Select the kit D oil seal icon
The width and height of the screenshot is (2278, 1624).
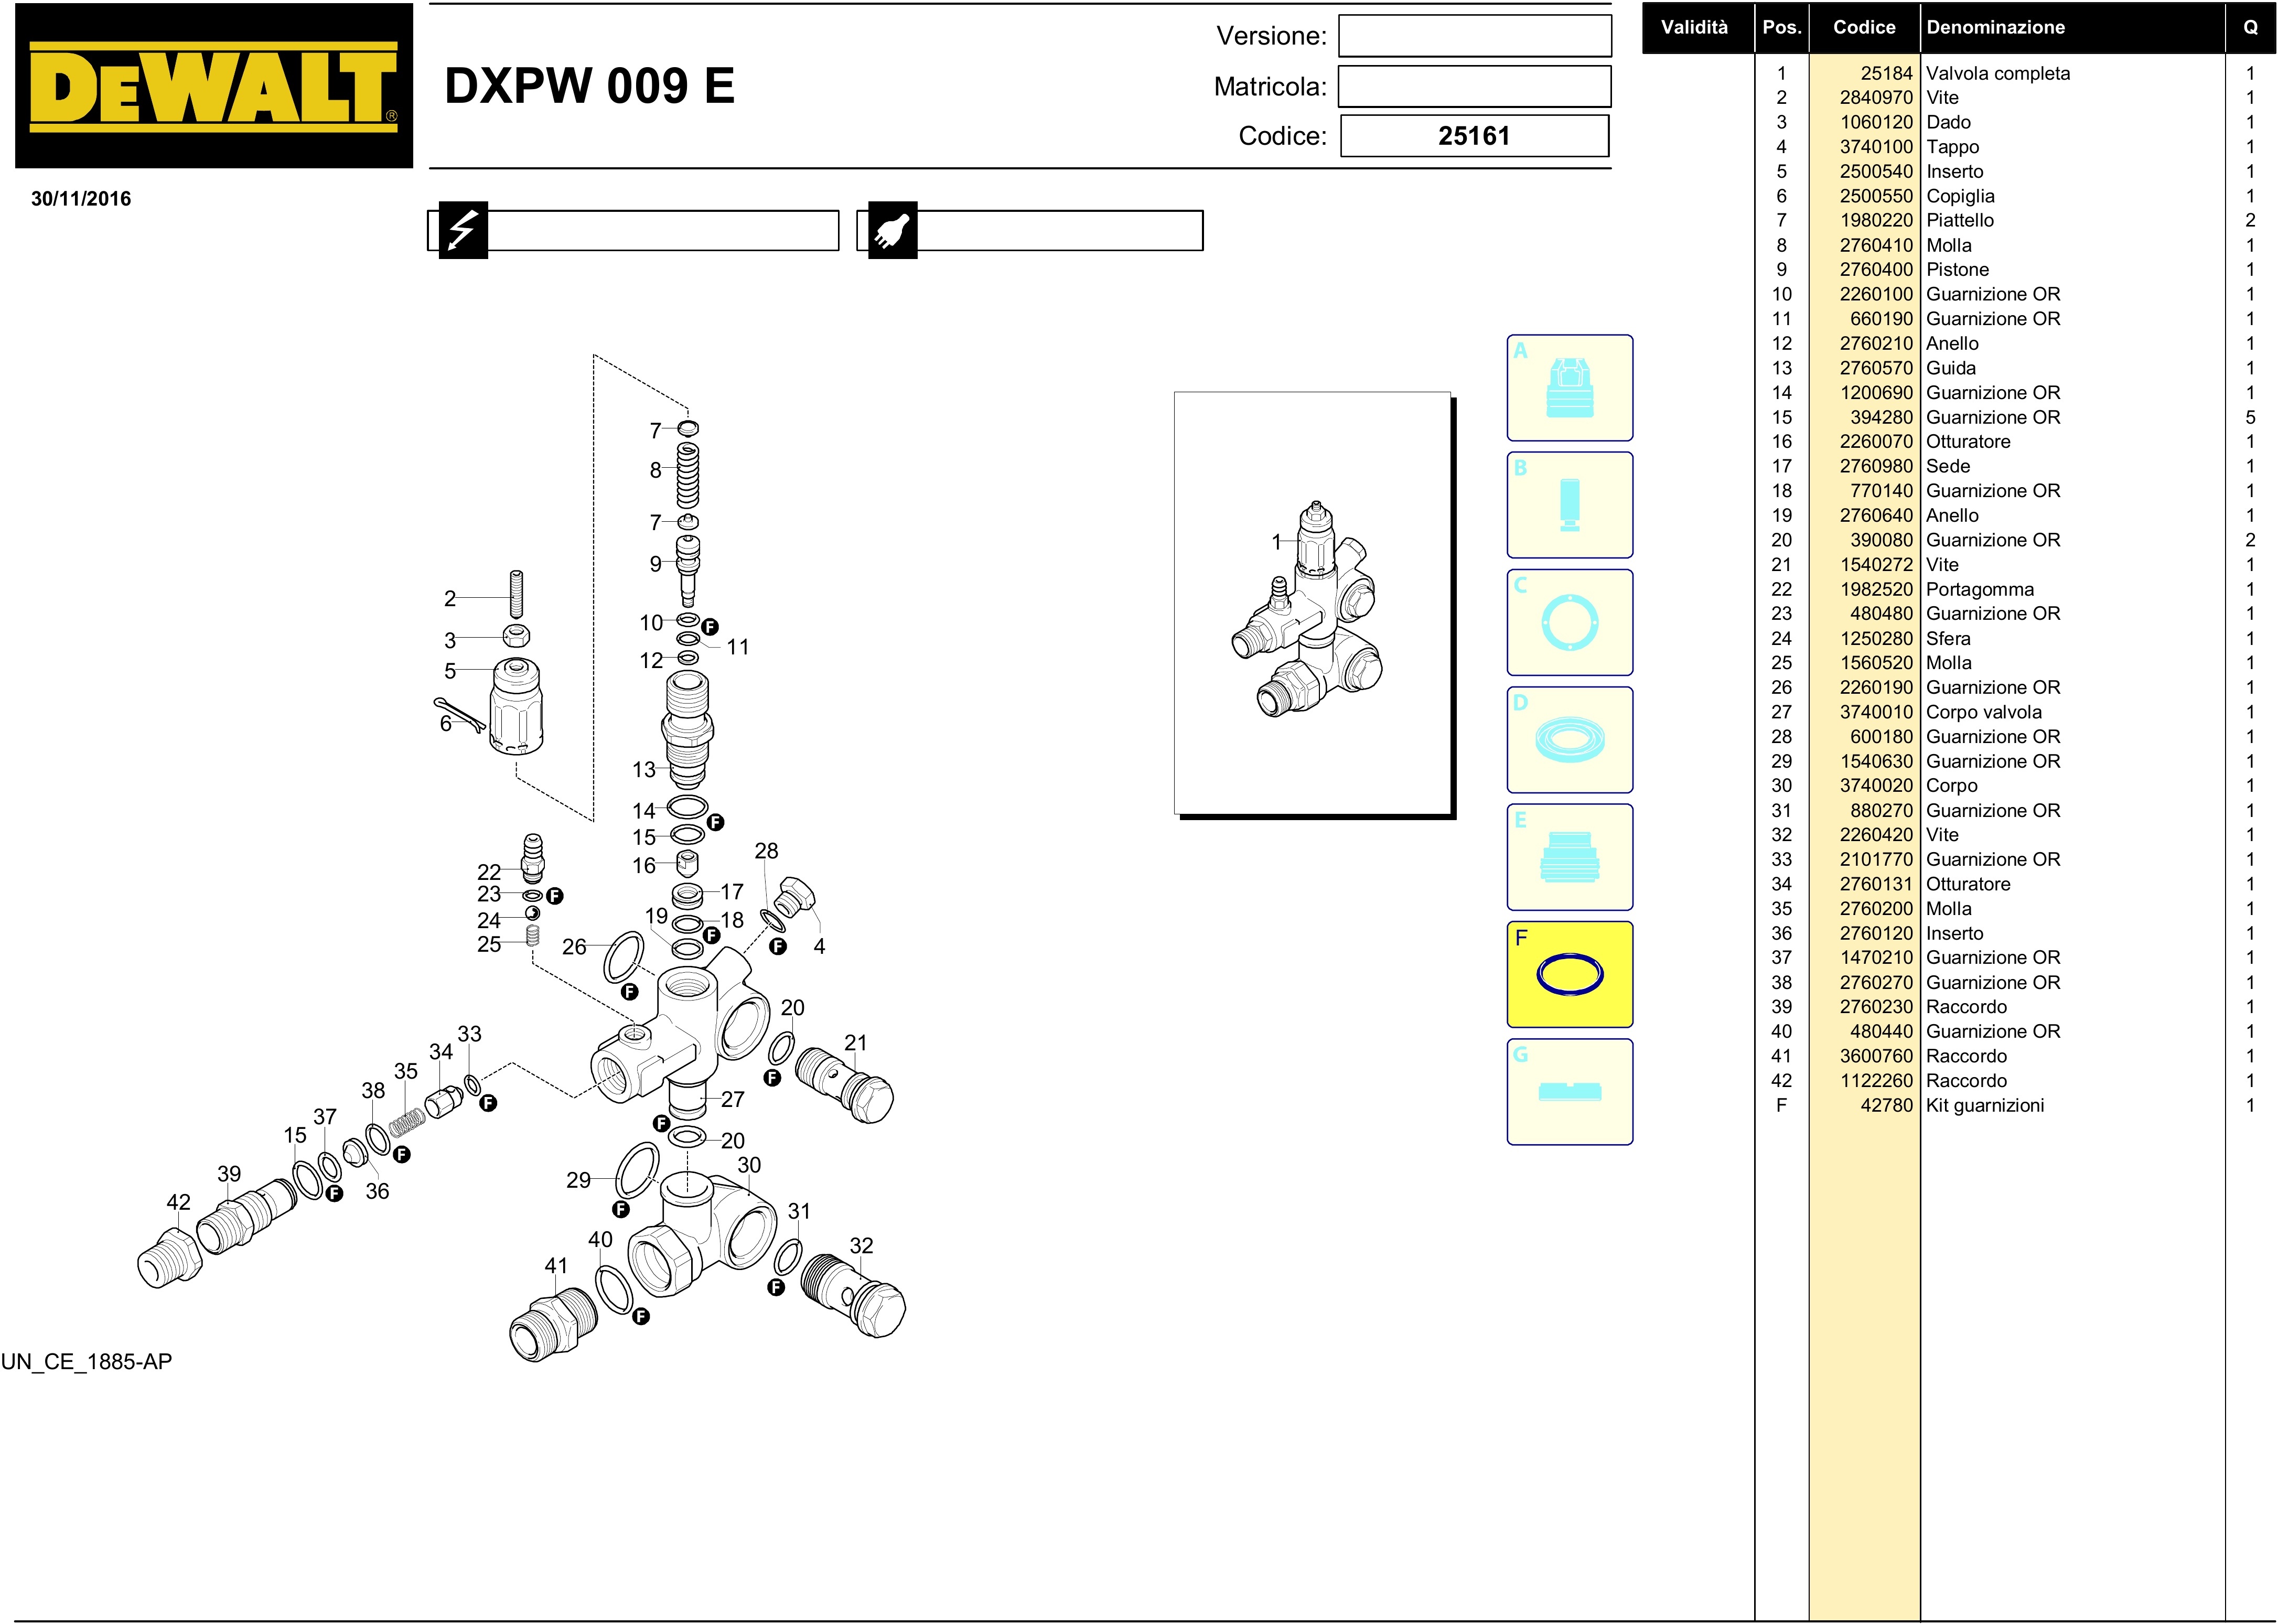coord(1569,740)
